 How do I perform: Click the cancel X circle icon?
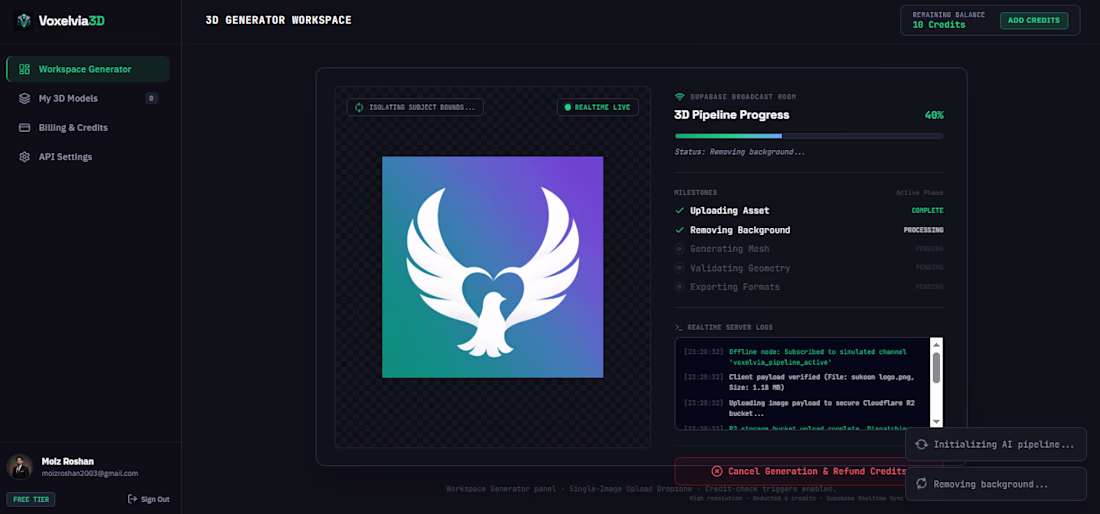[717, 471]
